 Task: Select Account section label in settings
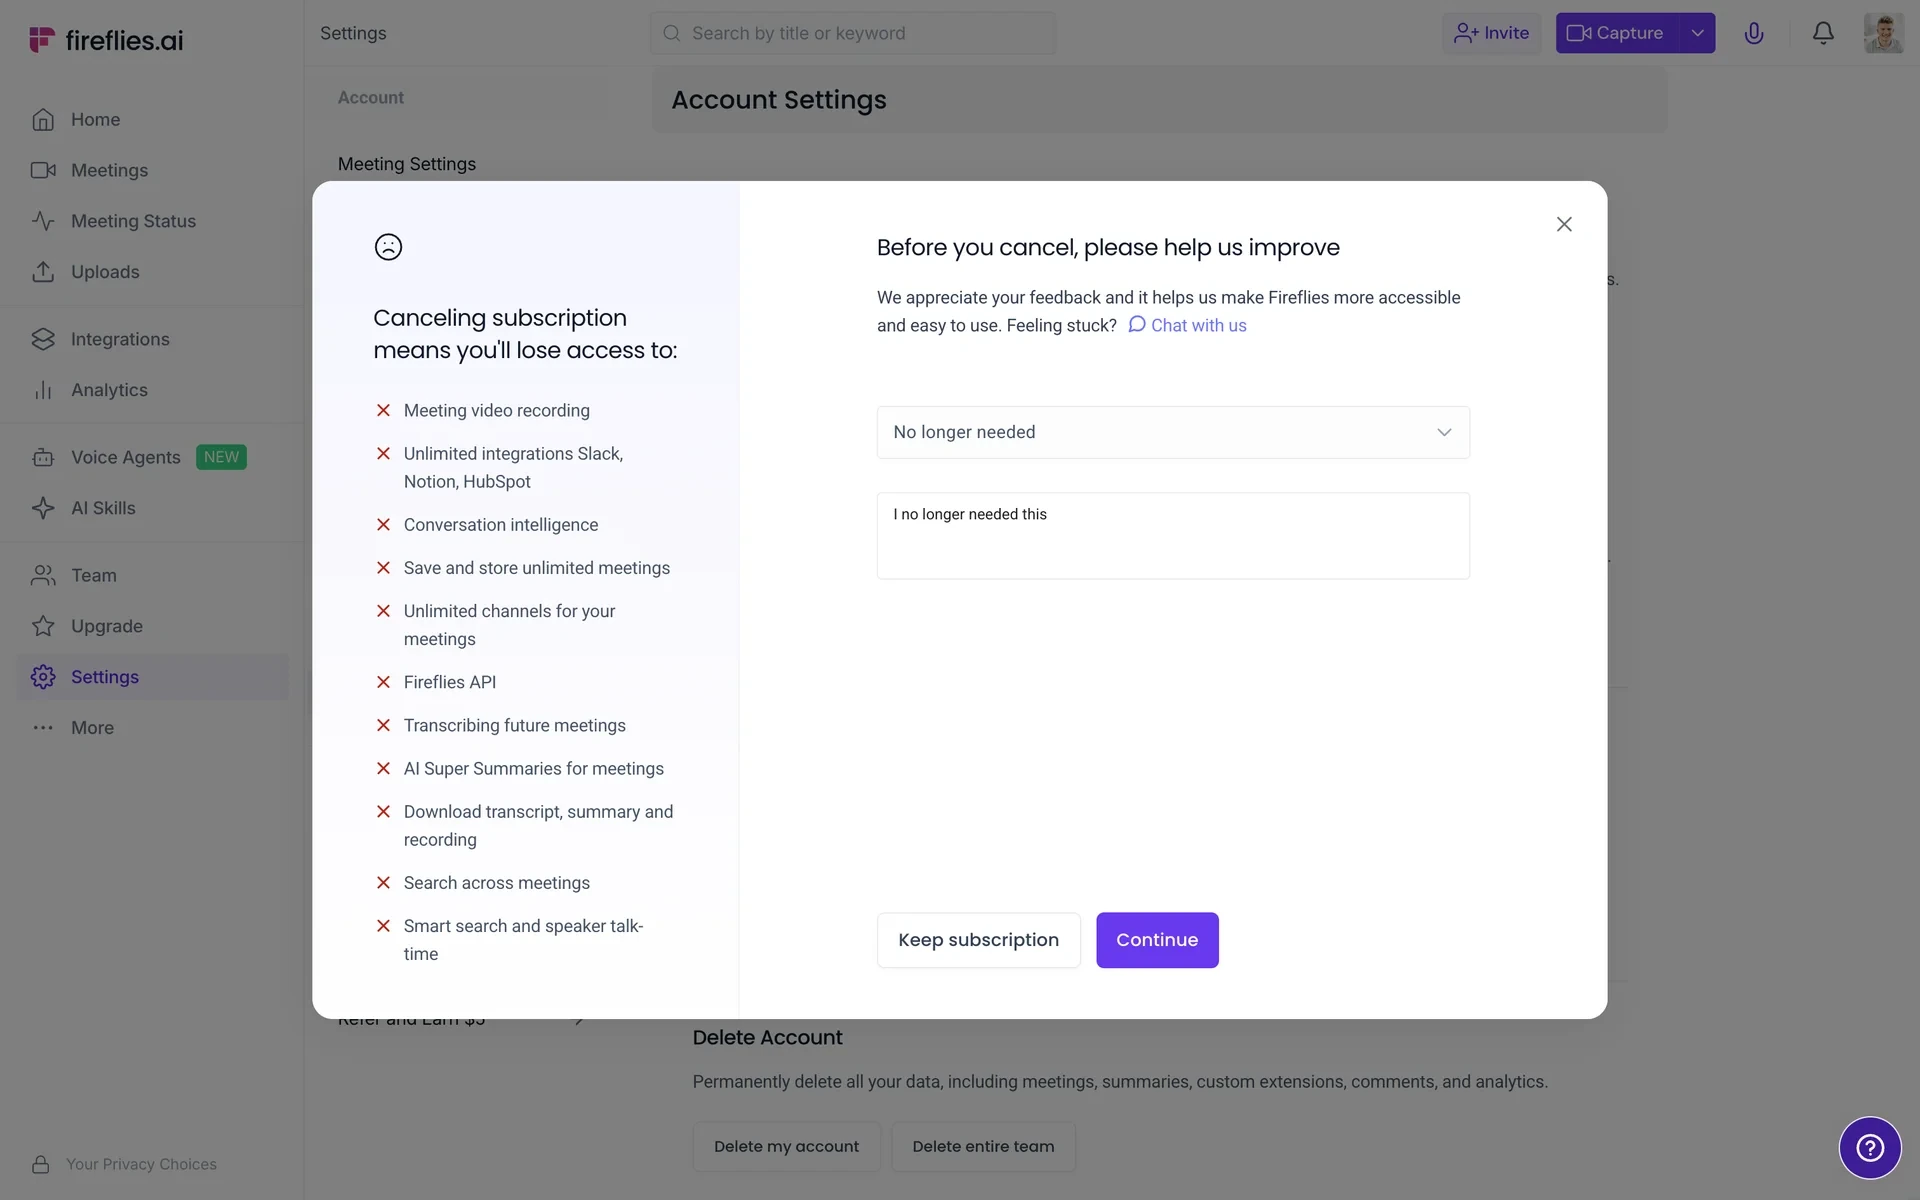point(371,98)
